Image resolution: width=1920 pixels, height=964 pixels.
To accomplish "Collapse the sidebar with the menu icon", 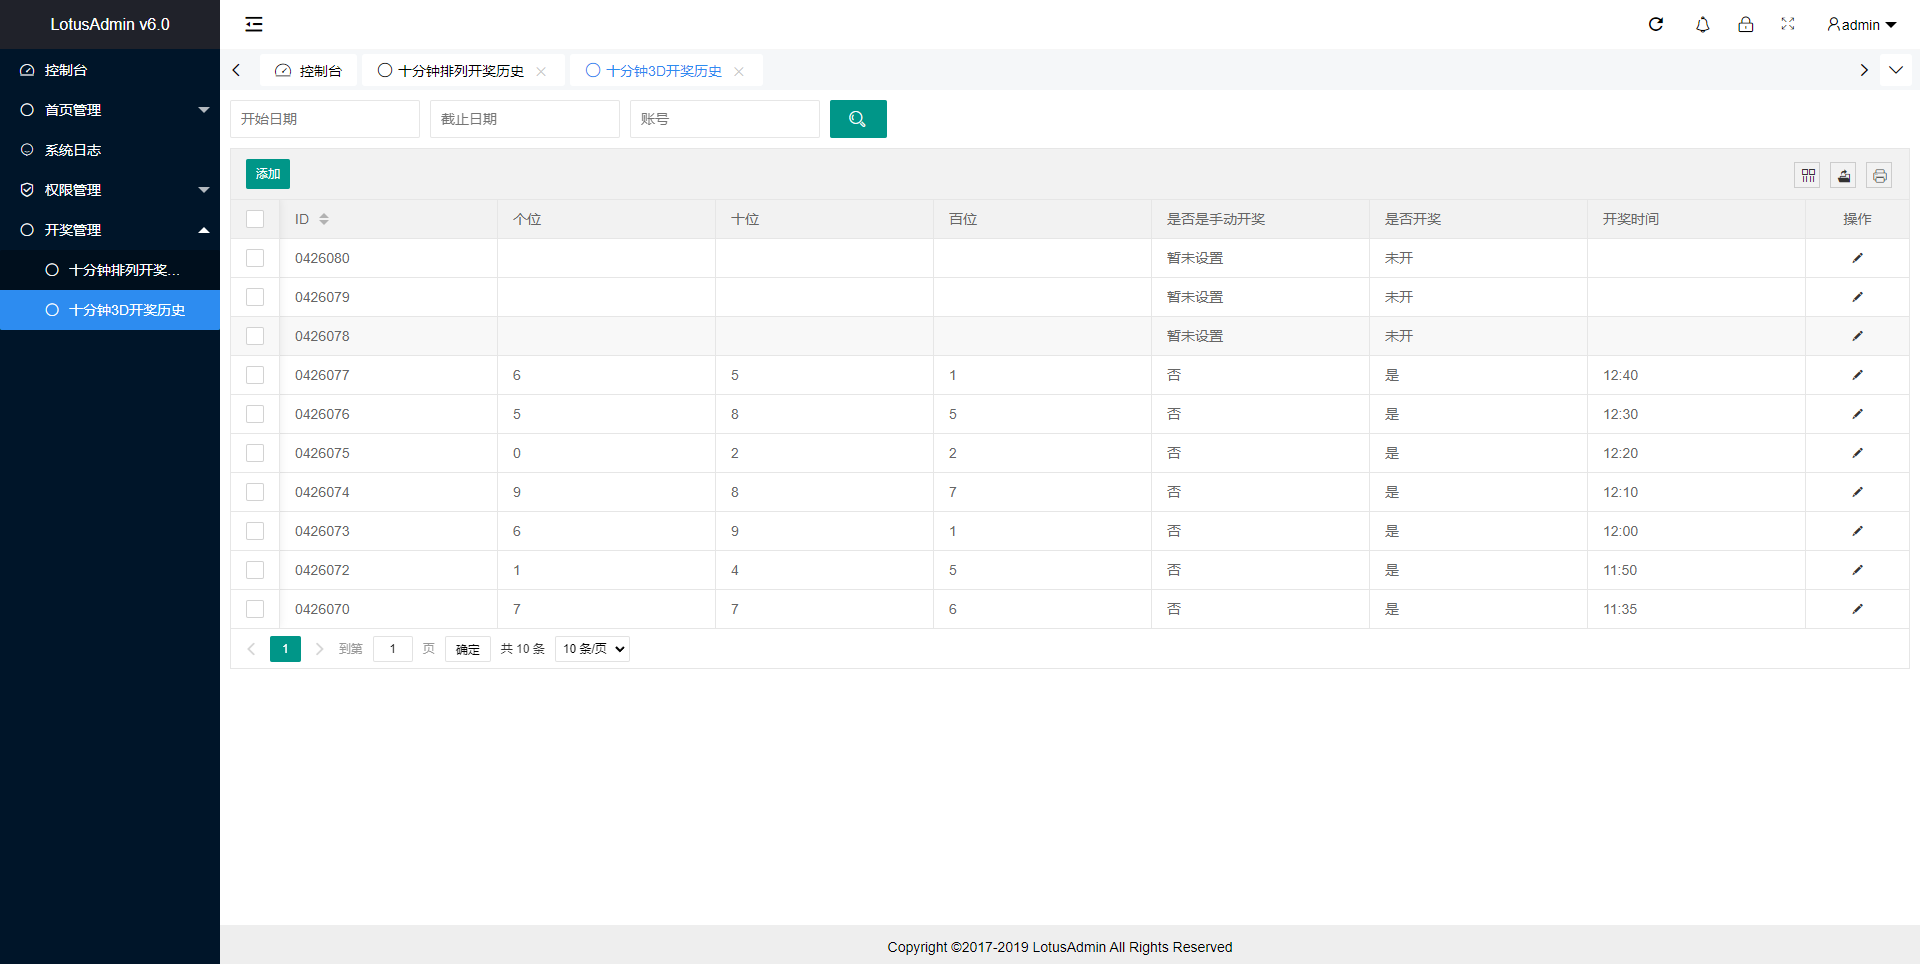I will [x=254, y=24].
